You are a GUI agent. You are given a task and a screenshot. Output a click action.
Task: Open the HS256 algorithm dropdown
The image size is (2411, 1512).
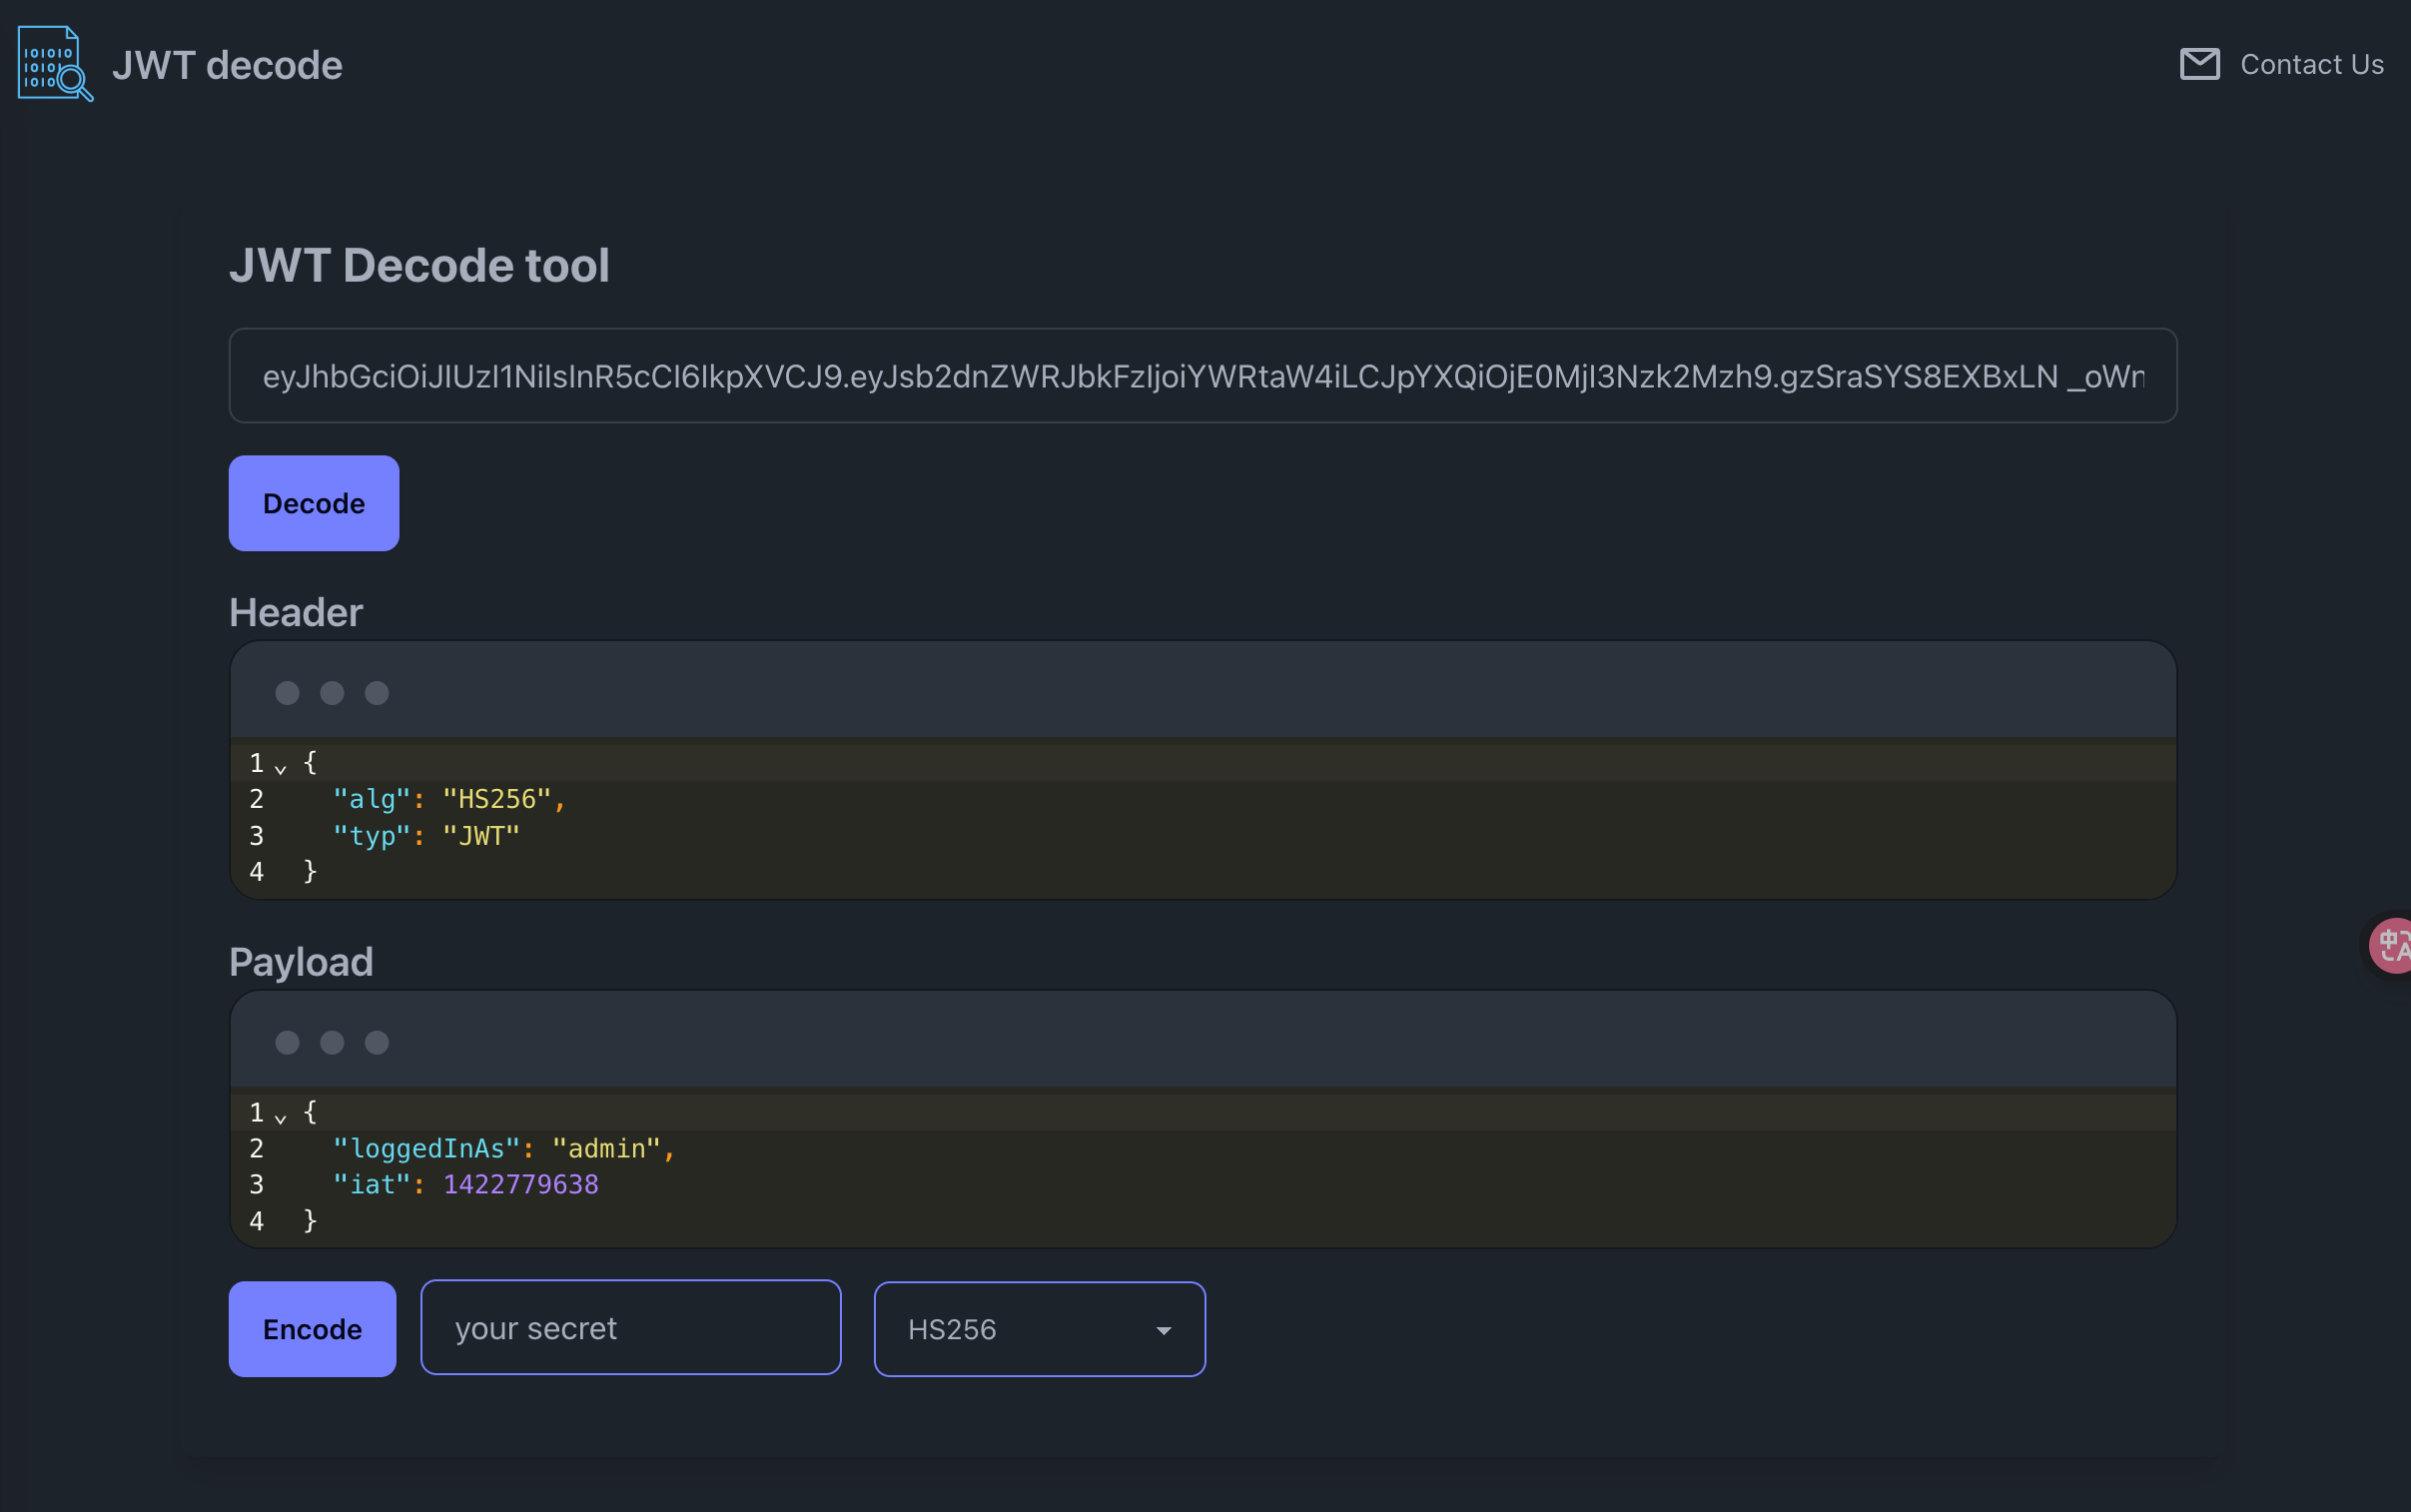pos(1040,1329)
